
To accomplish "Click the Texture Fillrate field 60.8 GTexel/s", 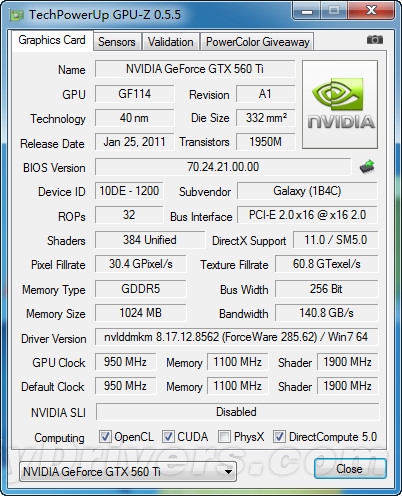I will (x=327, y=264).
